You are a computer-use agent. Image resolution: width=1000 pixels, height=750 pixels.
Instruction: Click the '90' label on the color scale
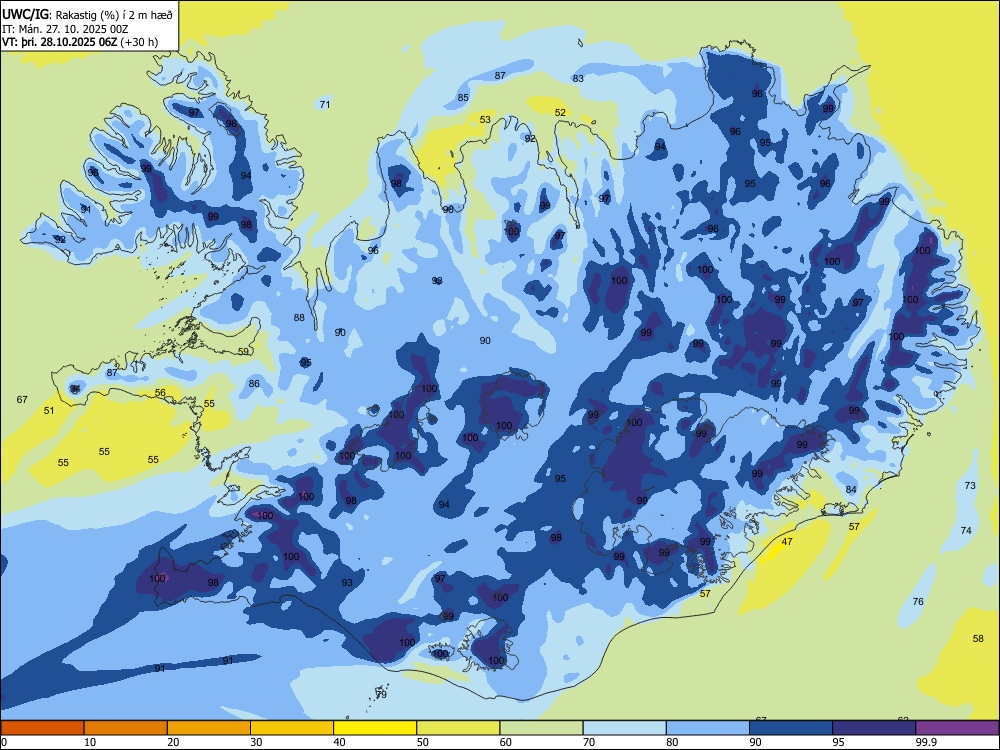(756, 742)
